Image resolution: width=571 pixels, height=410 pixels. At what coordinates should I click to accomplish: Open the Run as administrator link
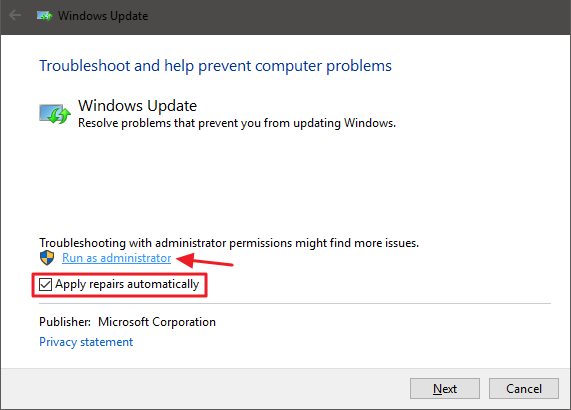117,258
